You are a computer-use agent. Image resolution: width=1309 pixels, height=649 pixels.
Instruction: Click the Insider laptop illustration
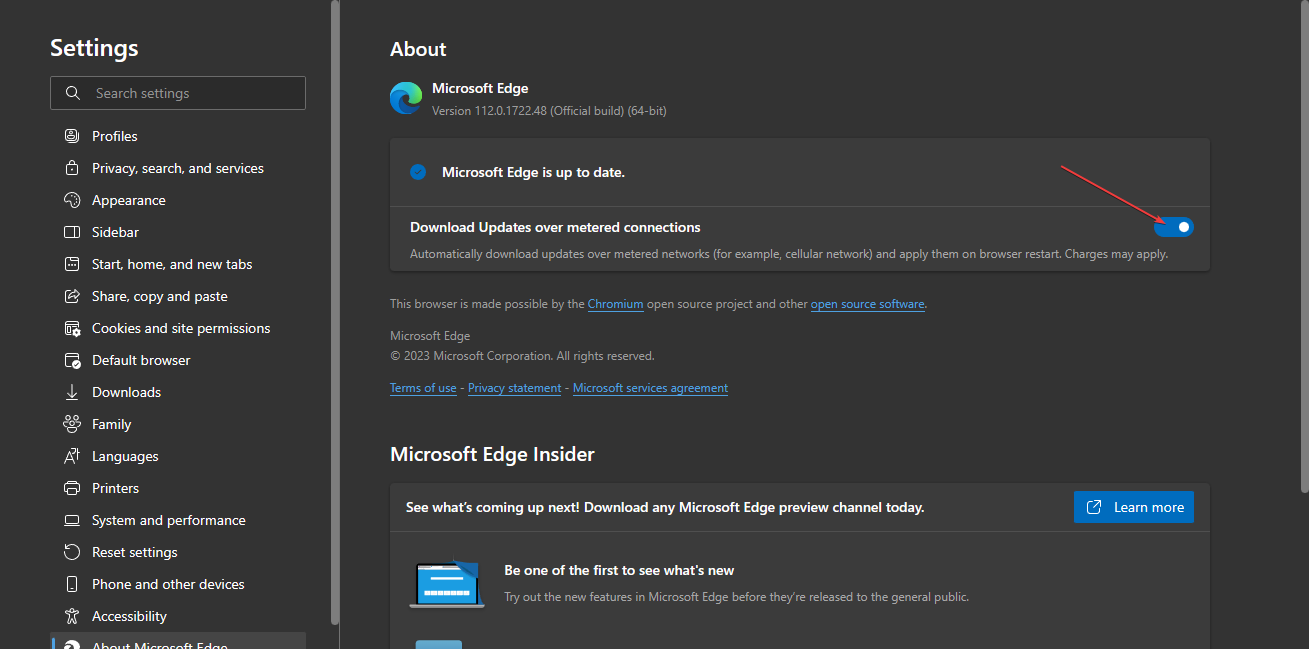[447, 583]
